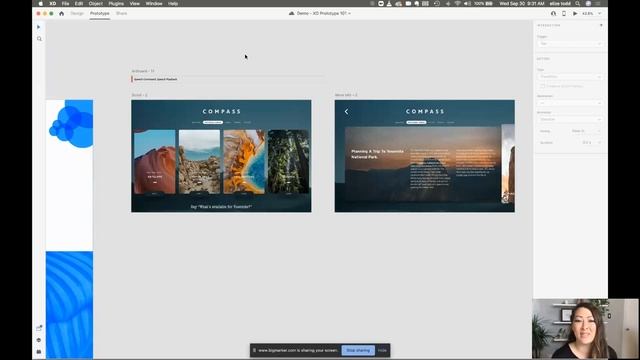Click back chevron on More Info artboard
The image size is (640, 360).
[x=347, y=111]
